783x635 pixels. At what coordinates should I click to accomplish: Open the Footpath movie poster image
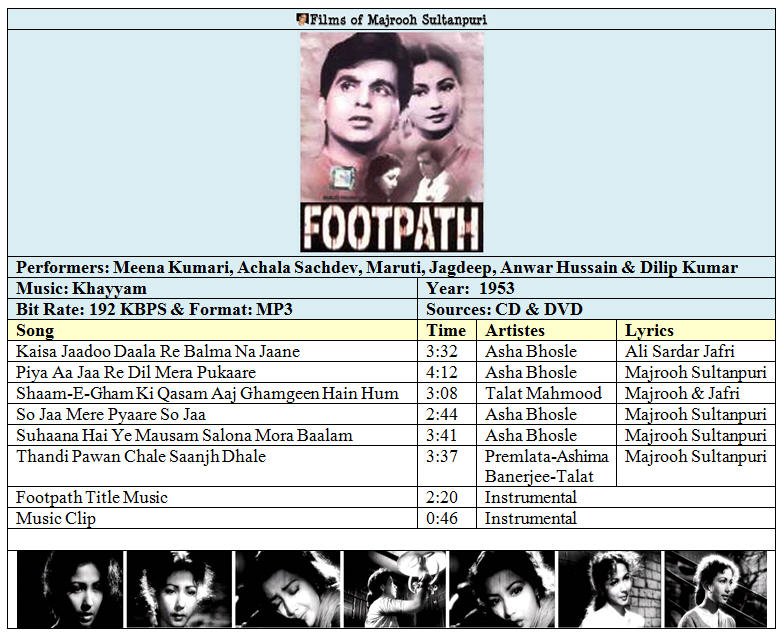tap(392, 142)
